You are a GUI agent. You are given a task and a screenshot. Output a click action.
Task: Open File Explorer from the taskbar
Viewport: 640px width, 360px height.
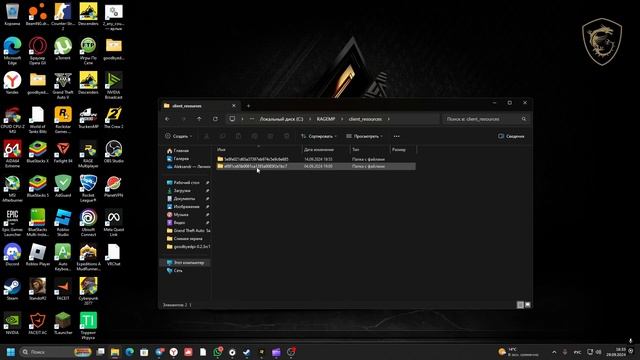pos(115,352)
